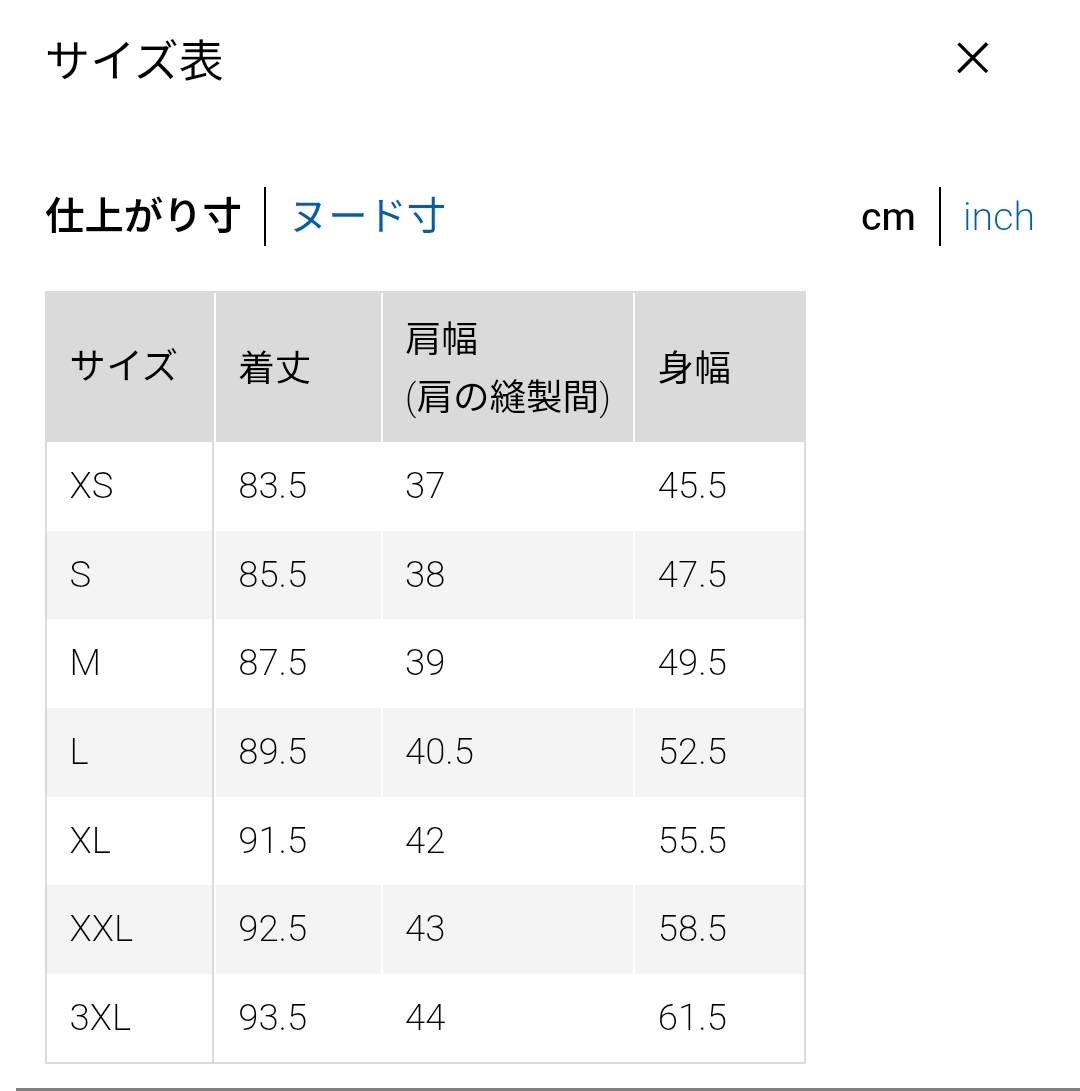Select cm as the measurement unit
The width and height of the screenshot is (1080, 1091).
888,217
